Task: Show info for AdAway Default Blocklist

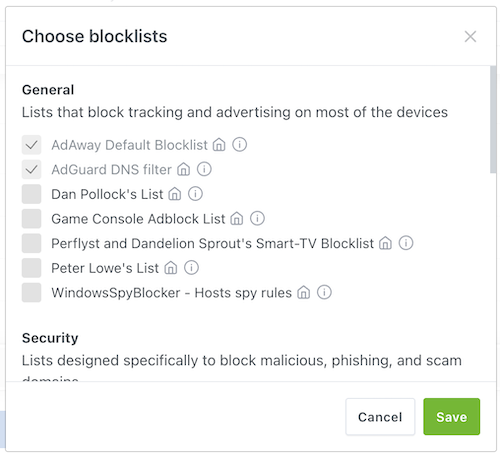Action: 239,145
